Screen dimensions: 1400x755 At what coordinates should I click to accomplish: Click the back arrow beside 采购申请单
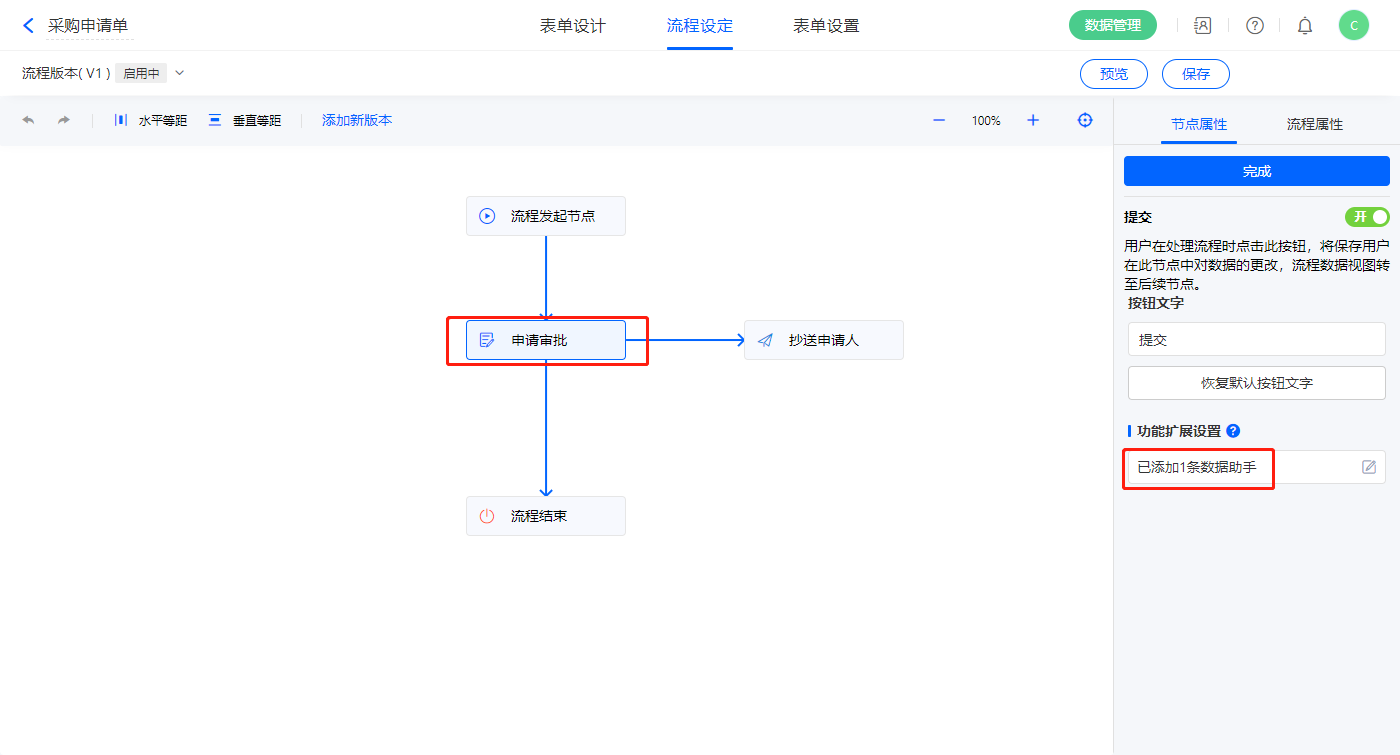(x=28, y=26)
